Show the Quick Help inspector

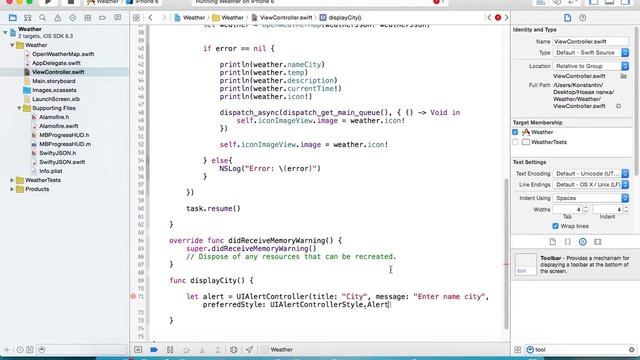[582, 18]
